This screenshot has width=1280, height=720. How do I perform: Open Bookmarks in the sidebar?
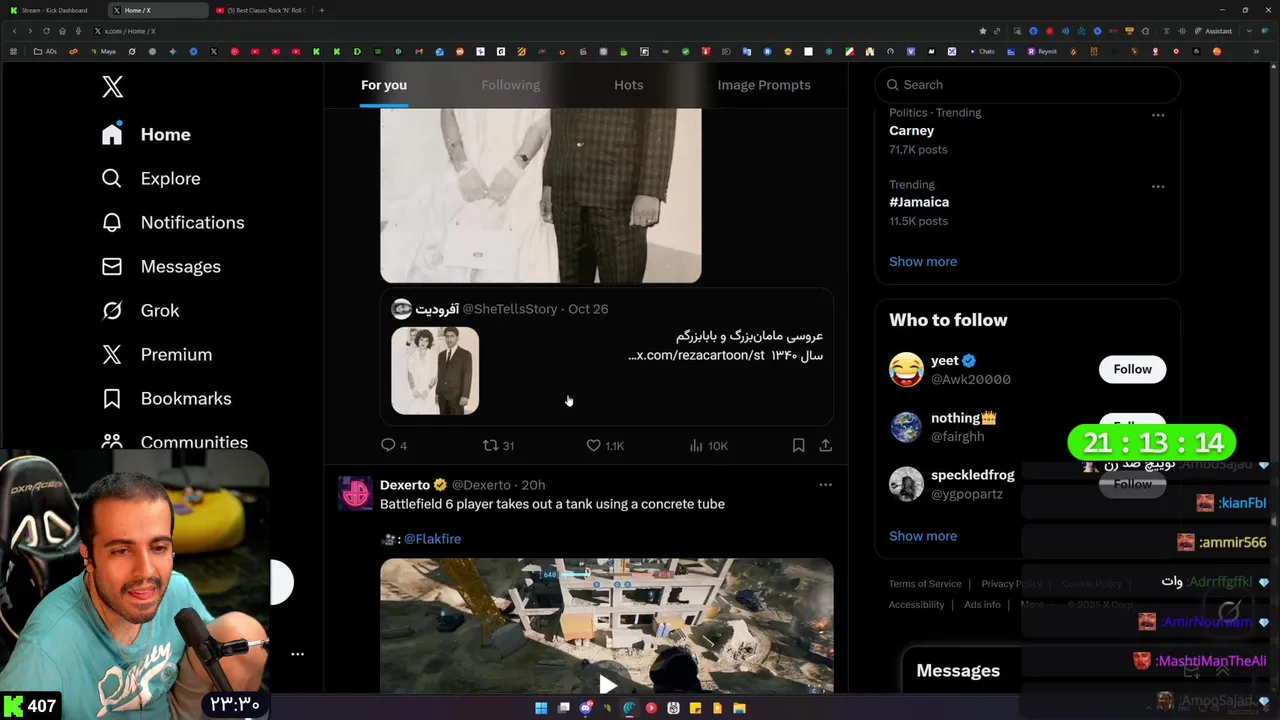[166, 398]
